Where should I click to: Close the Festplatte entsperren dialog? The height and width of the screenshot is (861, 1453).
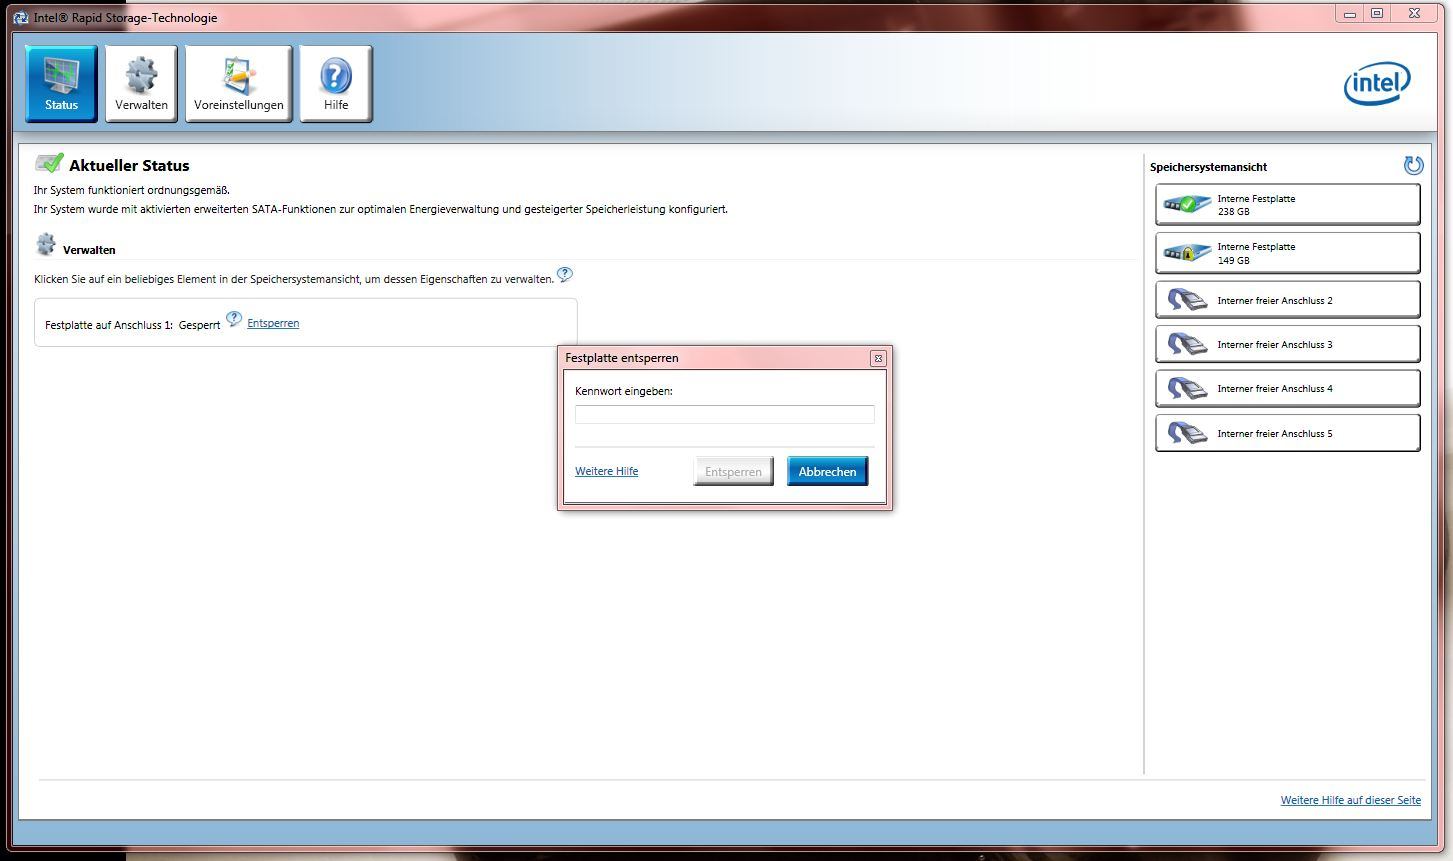pos(878,358)
